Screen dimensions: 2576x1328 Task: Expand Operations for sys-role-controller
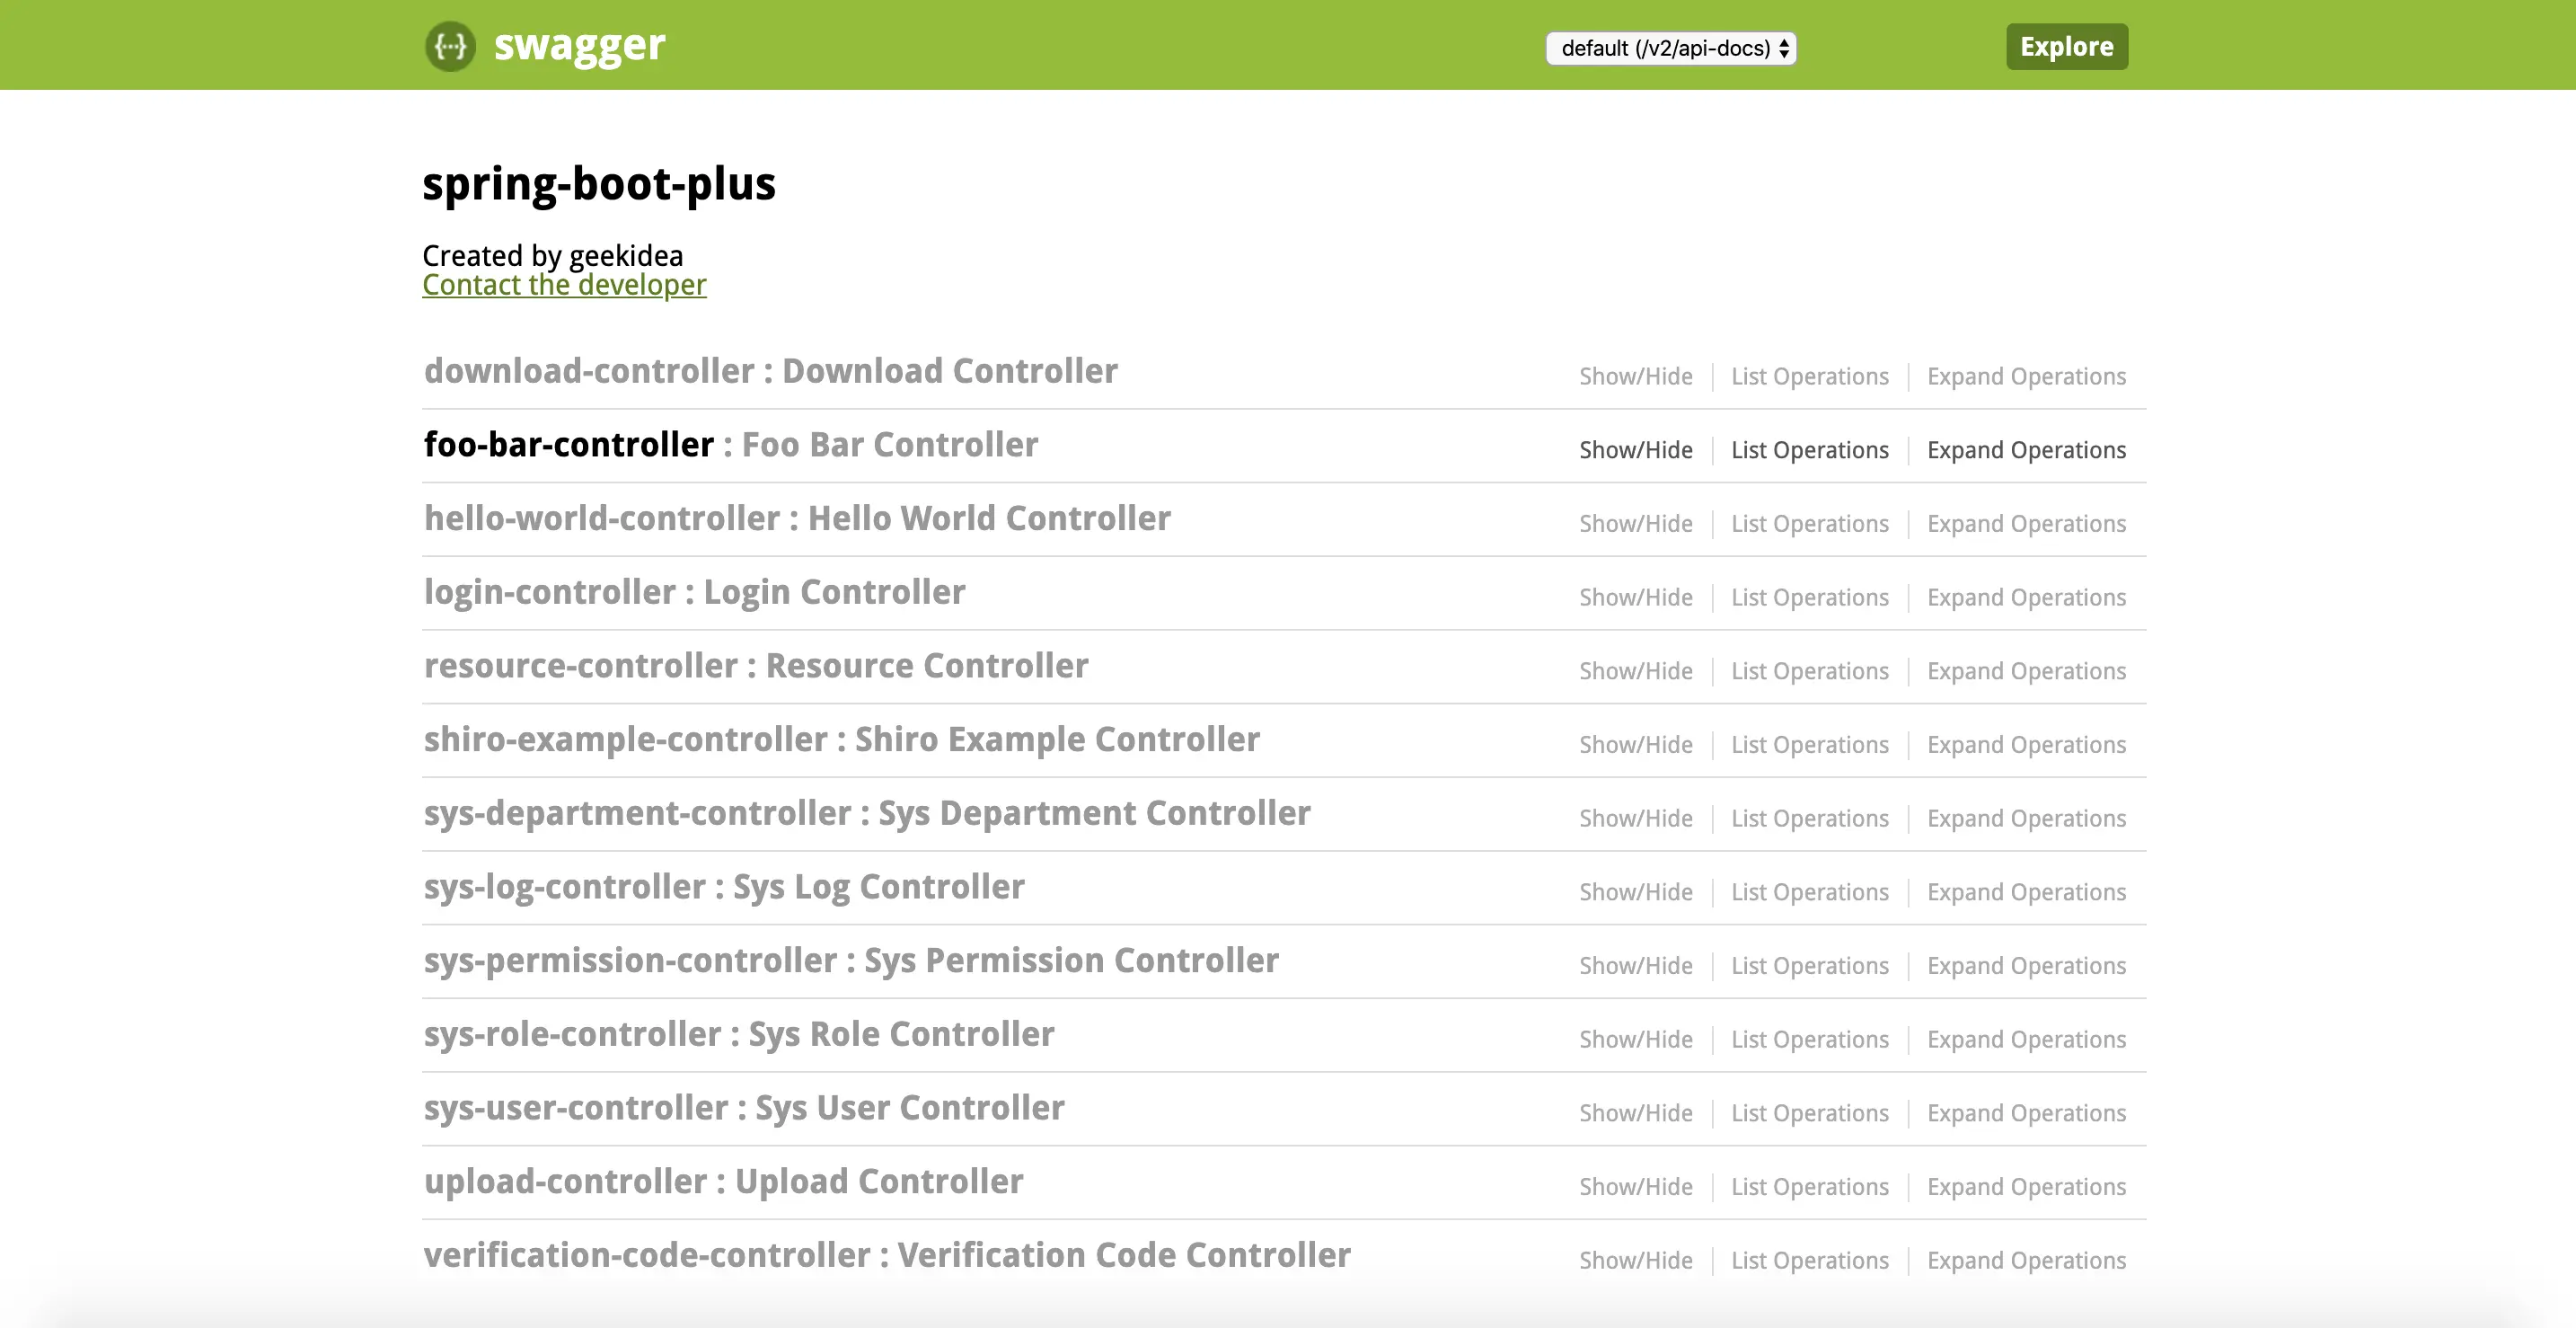(x=2025, y=1040)
